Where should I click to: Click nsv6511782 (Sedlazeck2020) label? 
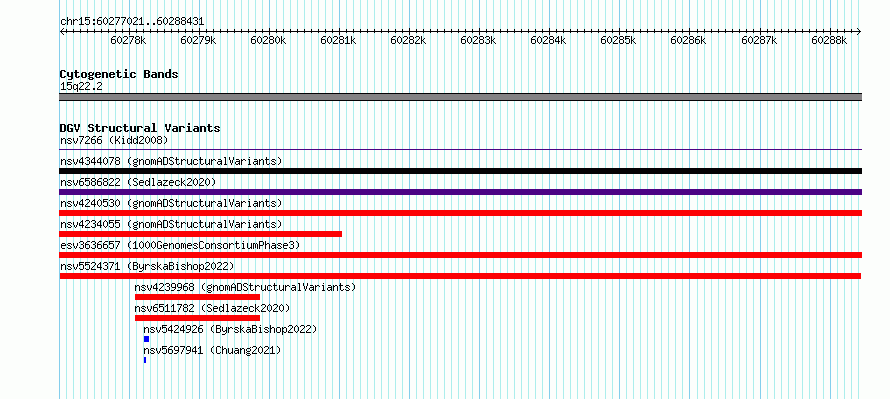pos(212,308)
